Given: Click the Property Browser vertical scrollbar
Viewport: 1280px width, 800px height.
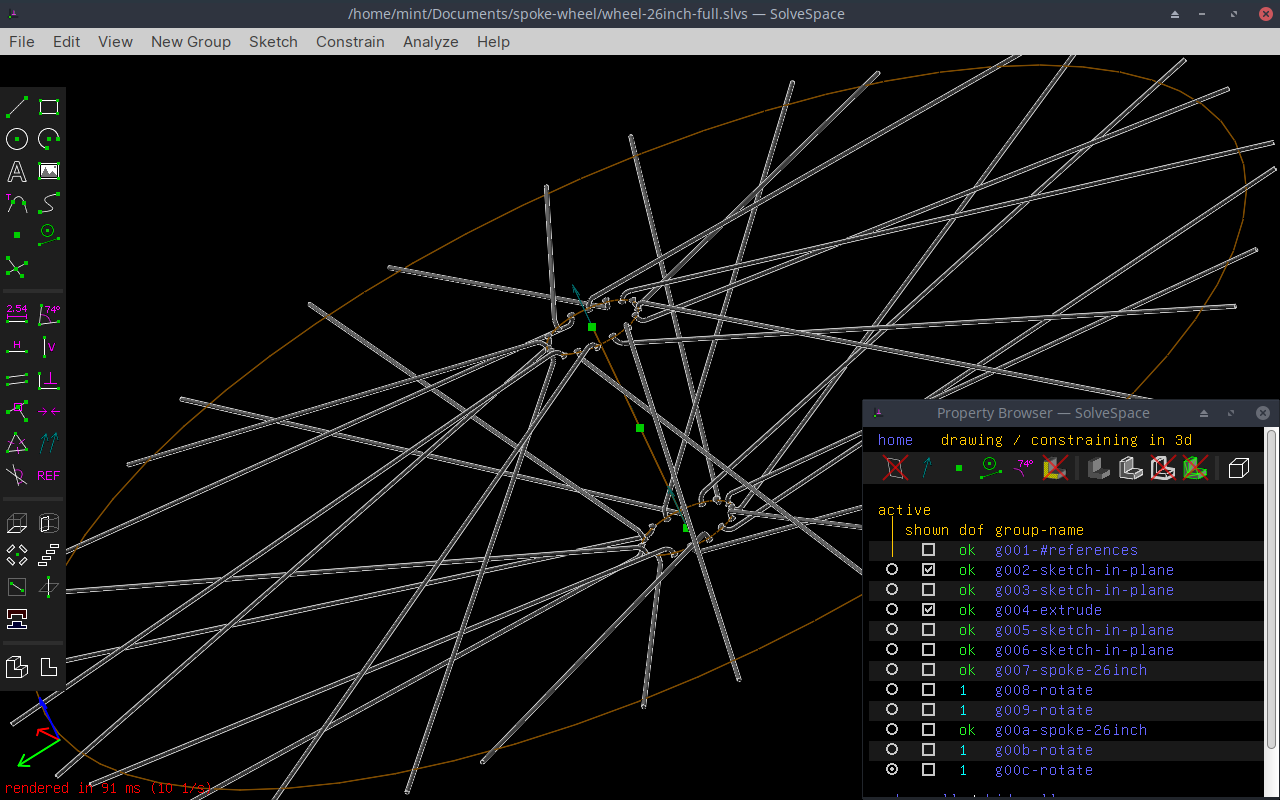Looking at the screenshot, I should 1272,590.
